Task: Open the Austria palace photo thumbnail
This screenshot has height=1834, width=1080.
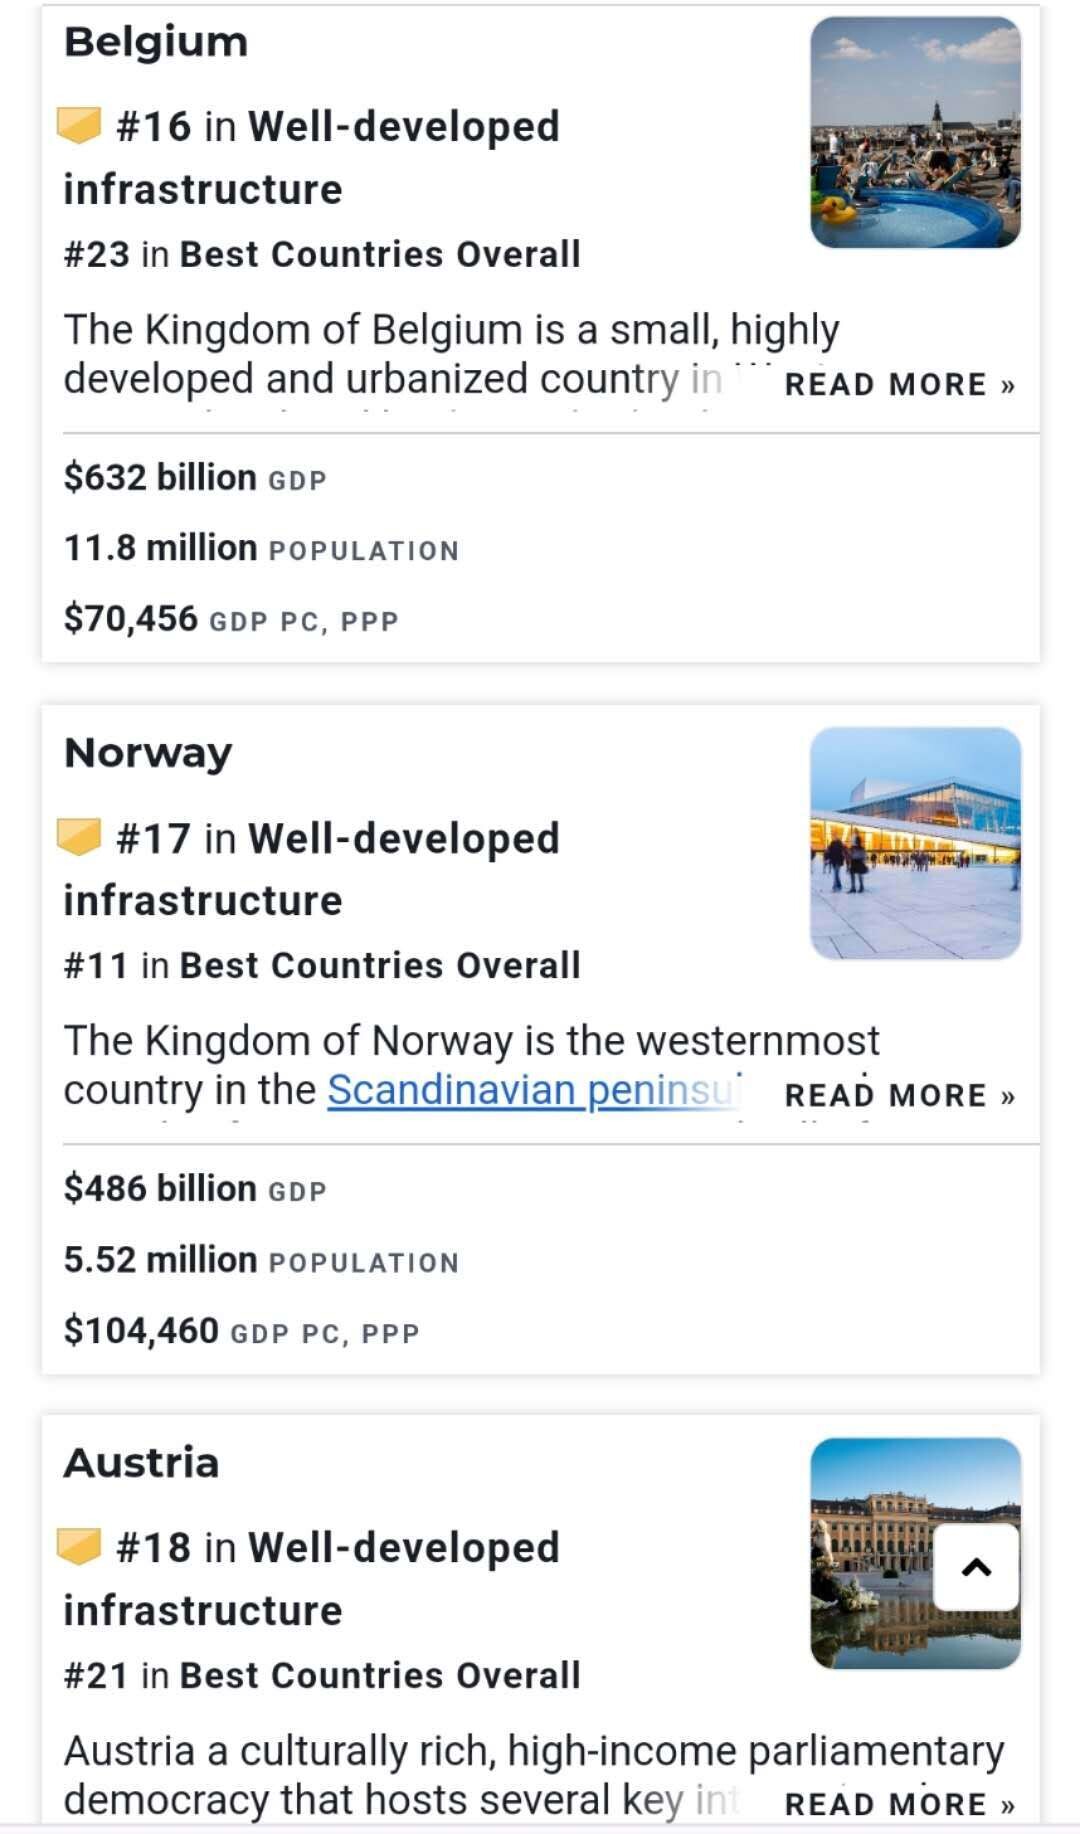Action: click(x=870, y=1553)
